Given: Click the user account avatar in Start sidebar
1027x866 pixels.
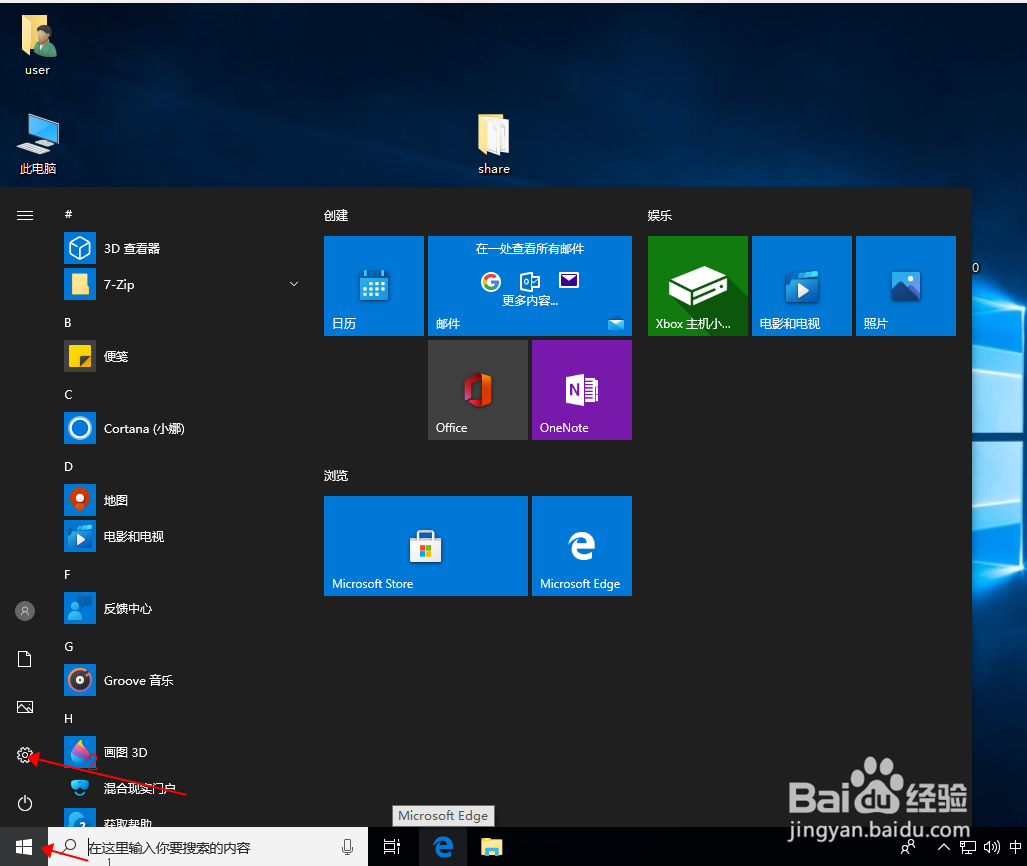Looking at the screenshot, I should pyautogui.click(x=25, y=611).
